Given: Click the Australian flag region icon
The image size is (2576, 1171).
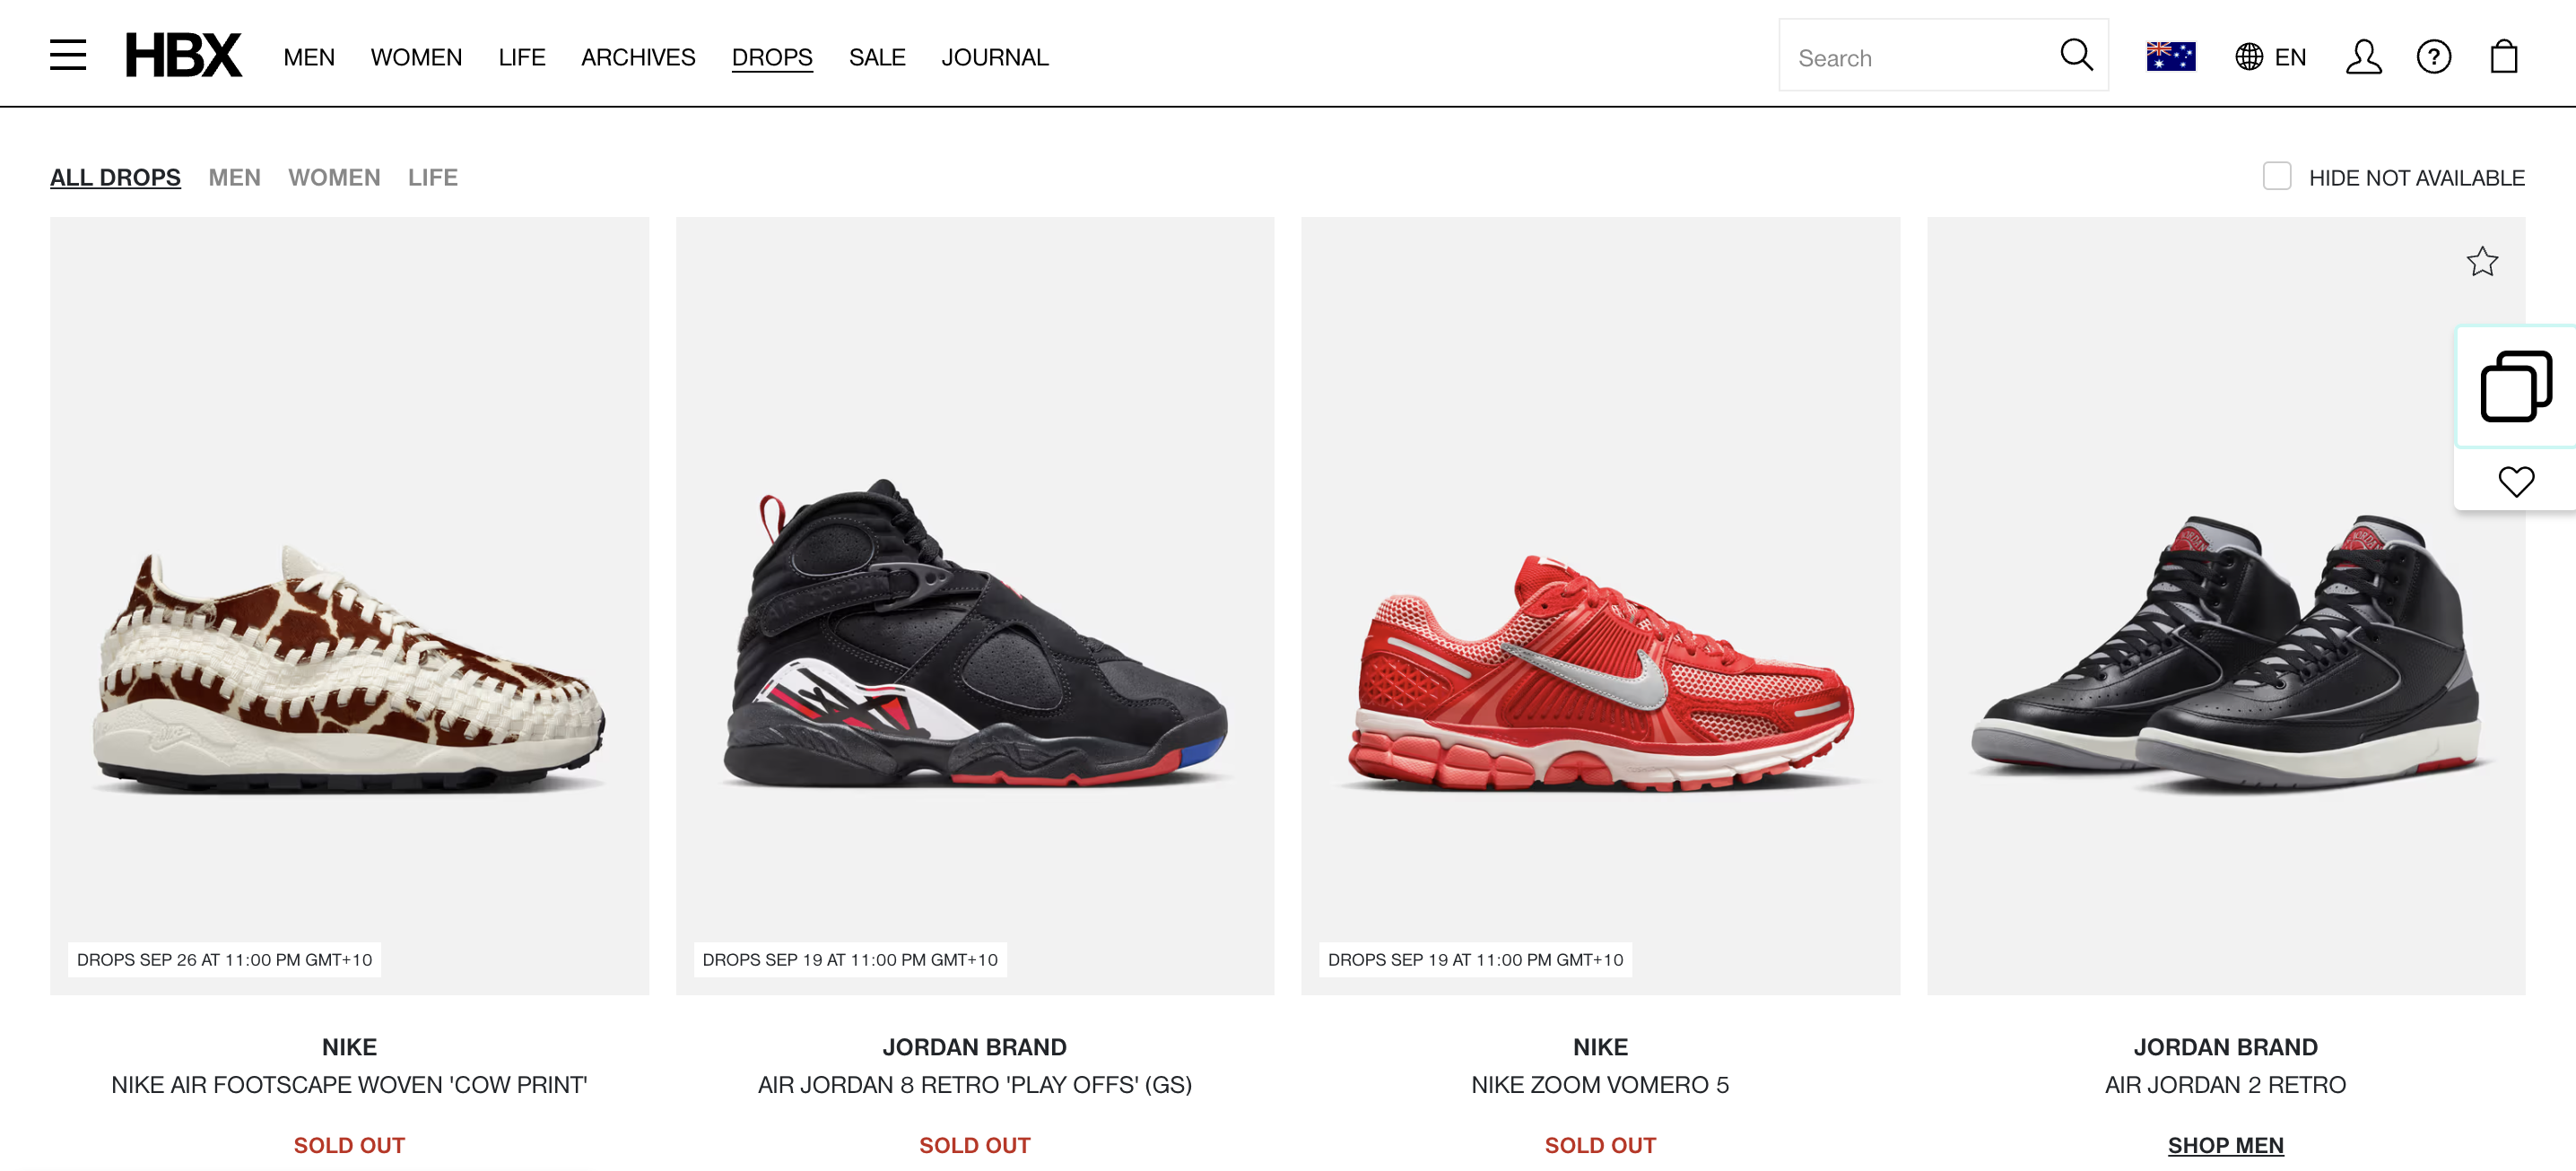Looking at the screenshot, I should [x=2171, y=57].
